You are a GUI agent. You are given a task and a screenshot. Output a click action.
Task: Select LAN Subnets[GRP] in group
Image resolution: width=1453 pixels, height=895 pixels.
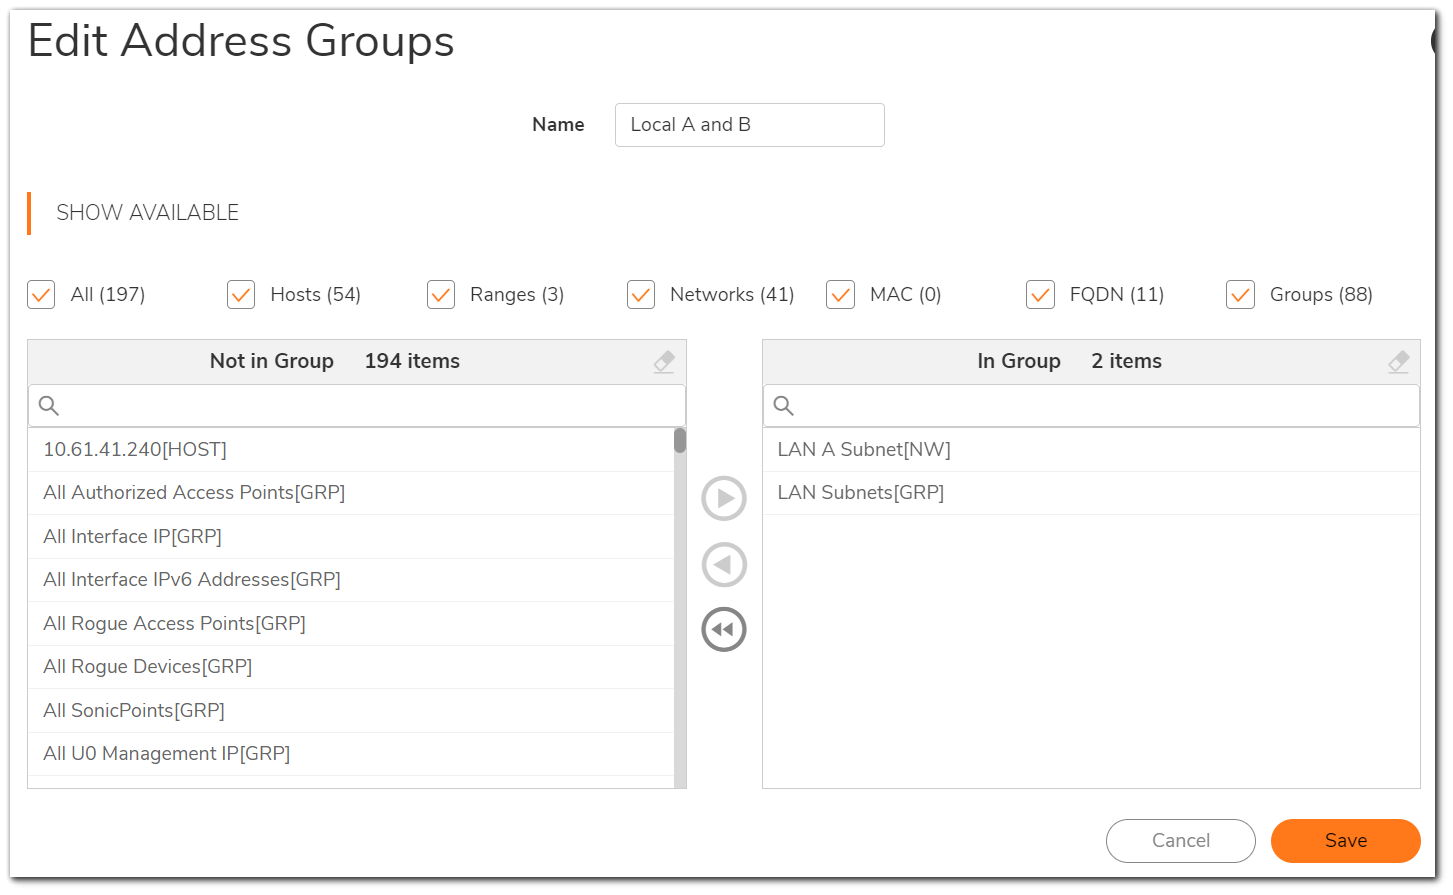[1091, 493]
